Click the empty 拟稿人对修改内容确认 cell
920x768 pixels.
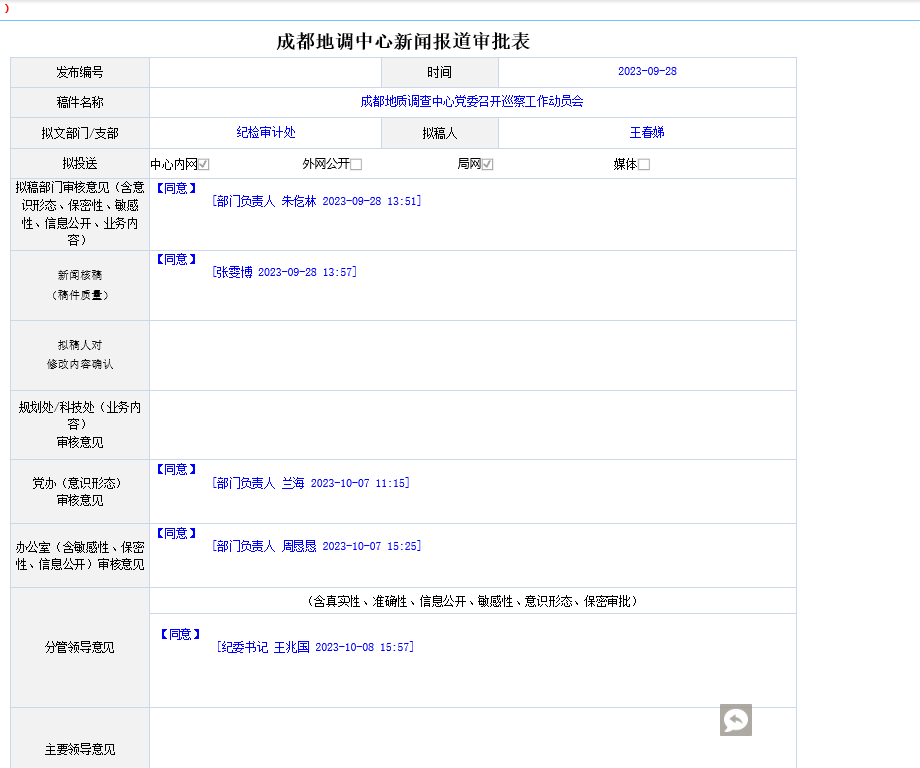[x=472, y=355]
